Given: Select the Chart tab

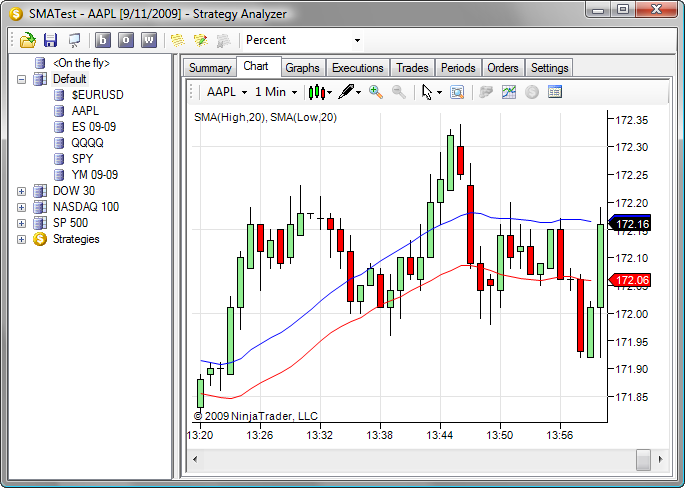Looking at the screenshot, I should pos(256,66).
